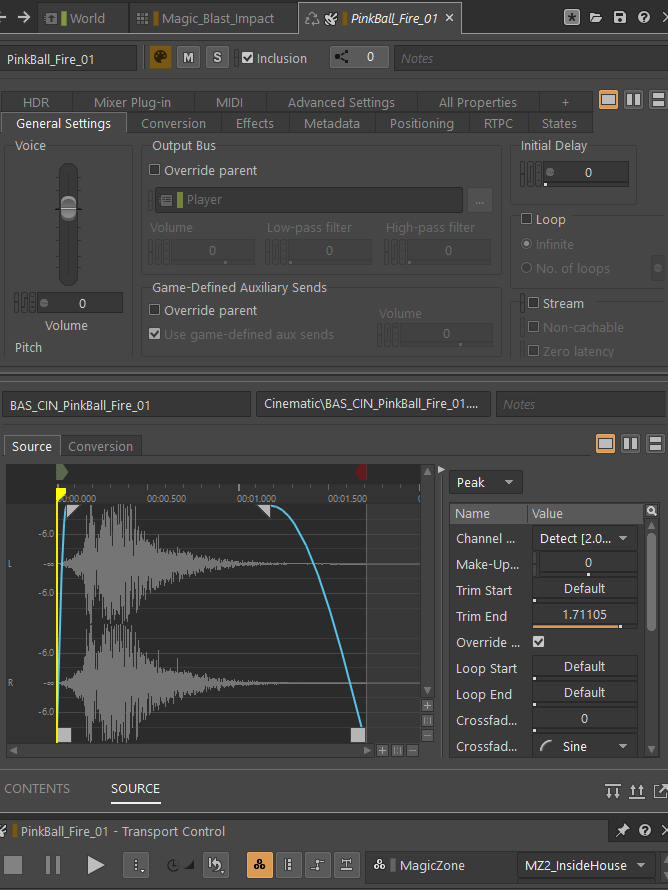Open the color palette icon
Screen dimensions: 668x890
click(160, 57)
